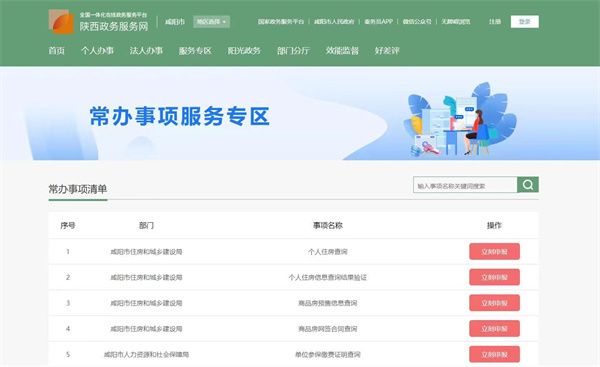Click the 事项名称 column header
The width and height of the screenshot is (600, 367).
pyautogui.click(x=328, y=225)
